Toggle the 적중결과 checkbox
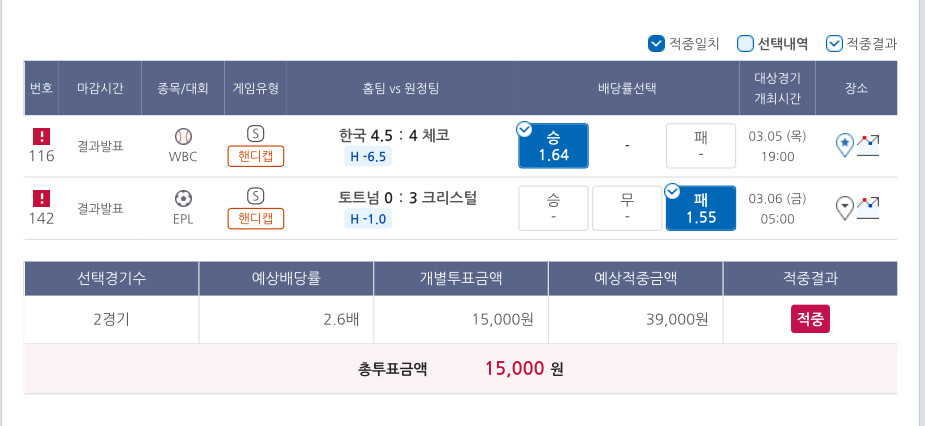Image resolution: width=925 pixels, height=426 pixels. tap(834, 43)
